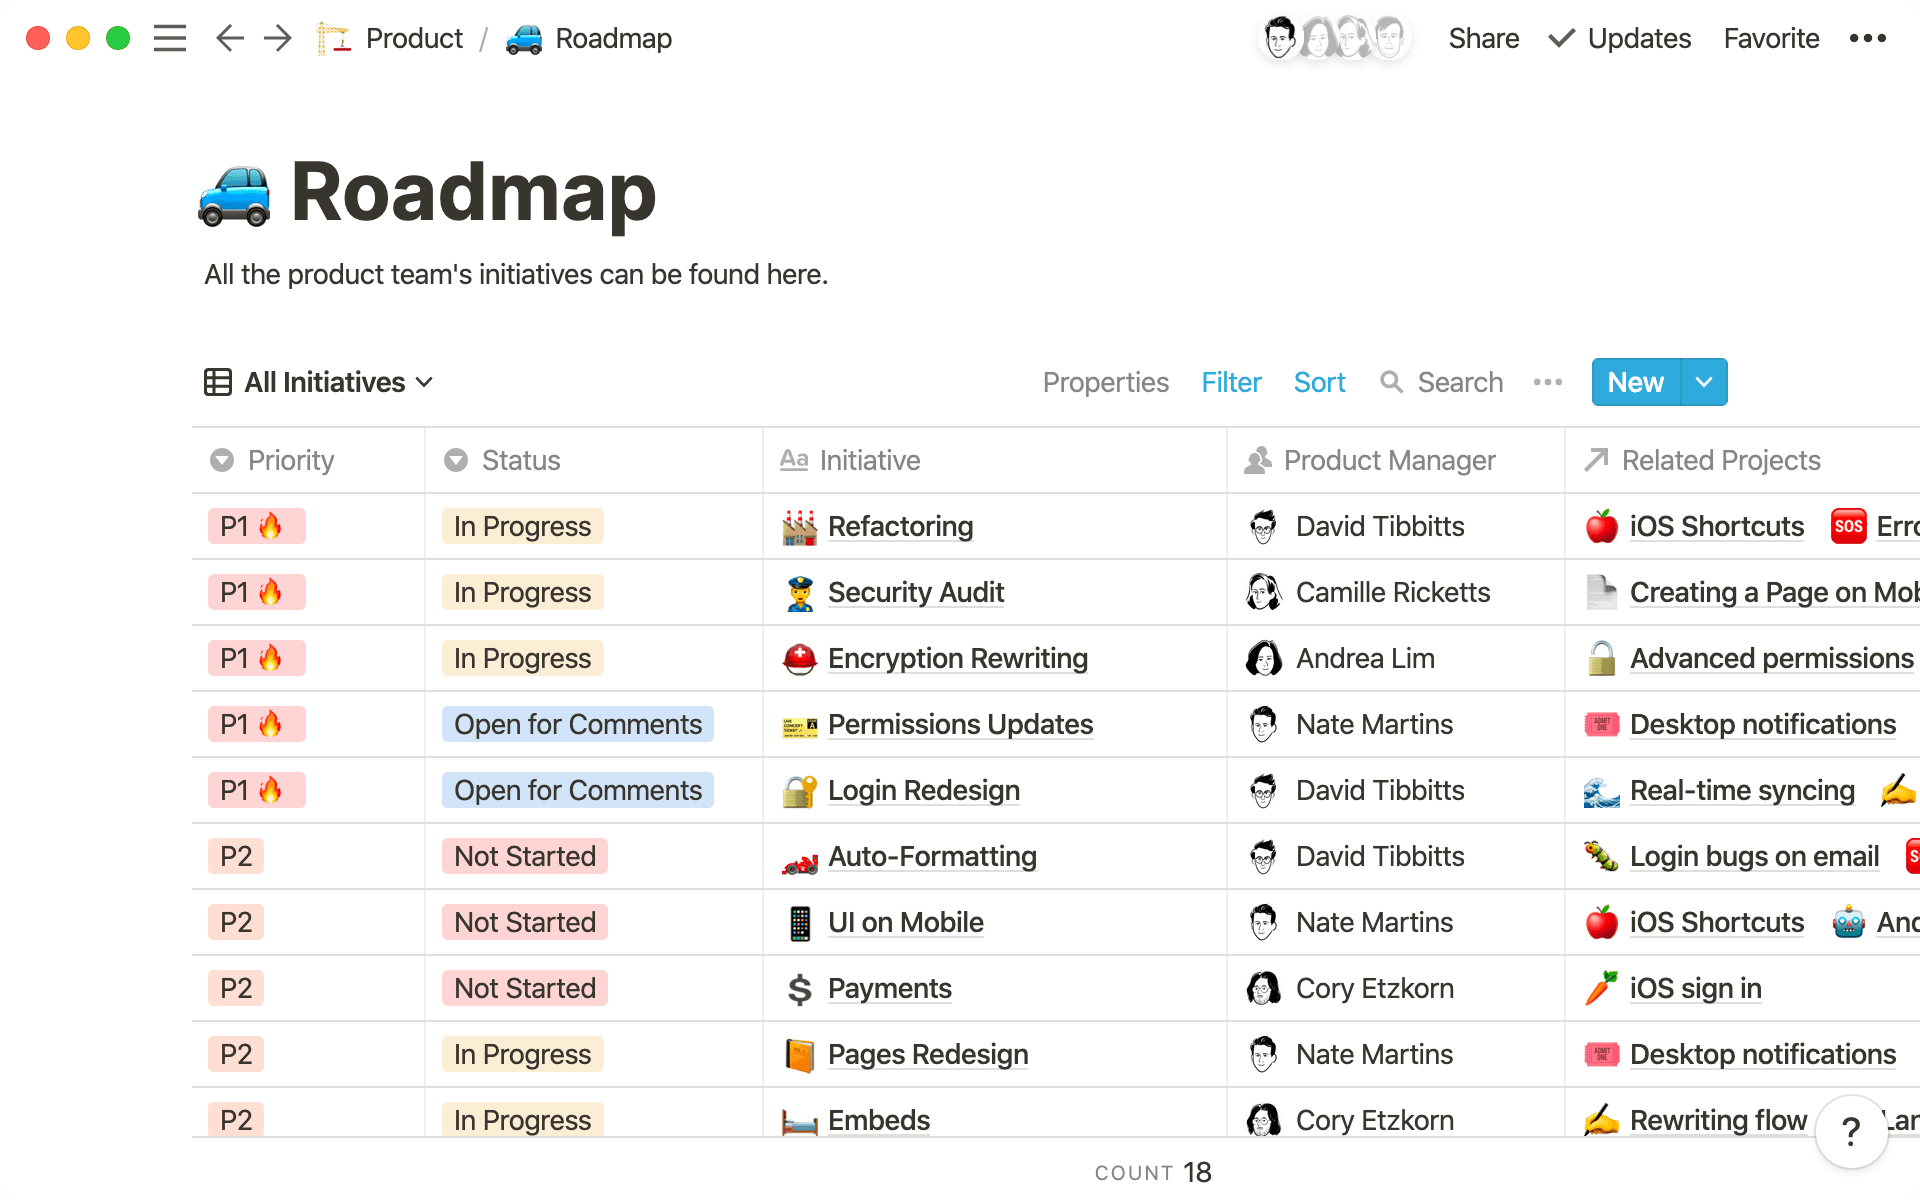The height and width of the screenshot is (1200, 1920).
Task: Click Properties in the view toolbar
Action: [1105, 382]
